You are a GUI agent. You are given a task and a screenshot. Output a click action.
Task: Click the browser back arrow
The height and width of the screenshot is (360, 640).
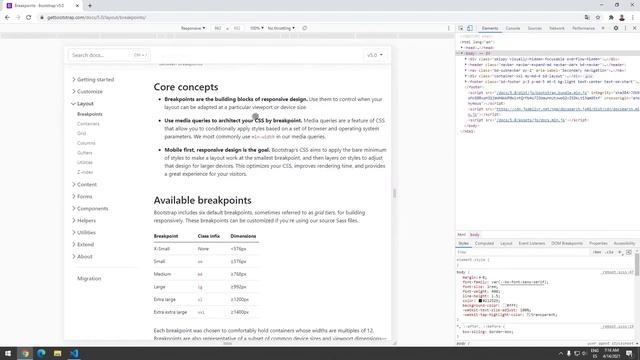coord(7,18)
